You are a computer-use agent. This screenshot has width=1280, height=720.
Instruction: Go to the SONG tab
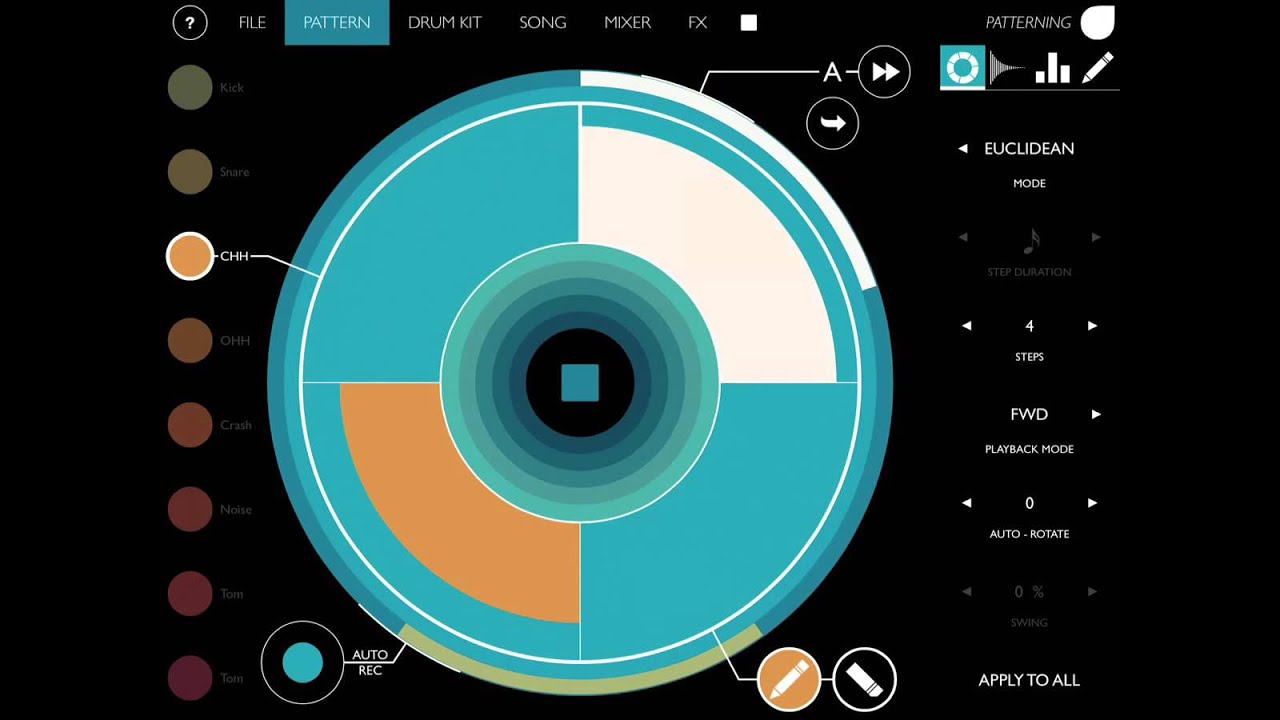pyautogui.click(x=543, y=22)
